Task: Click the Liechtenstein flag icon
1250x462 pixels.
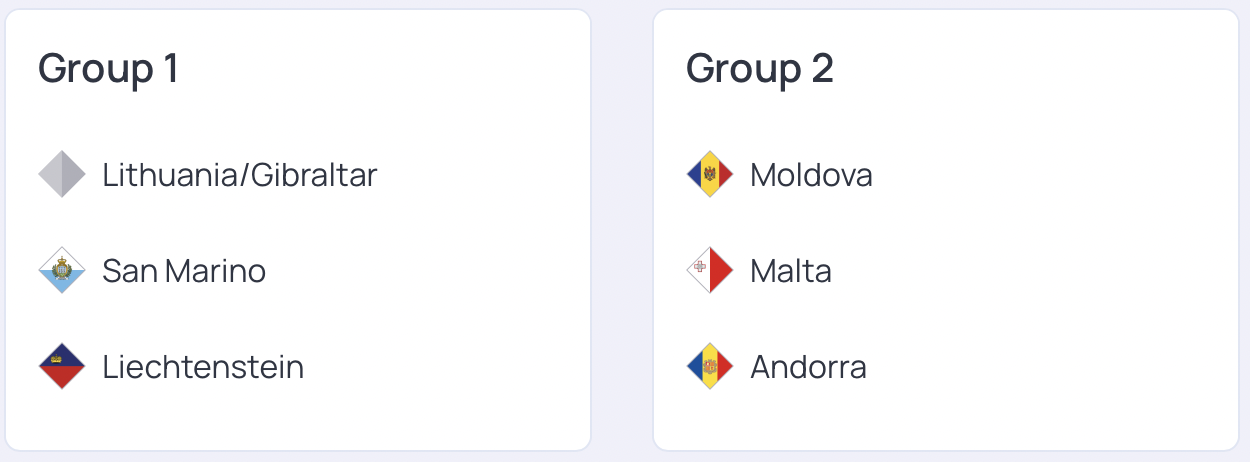Action: (x=62, y=367)
